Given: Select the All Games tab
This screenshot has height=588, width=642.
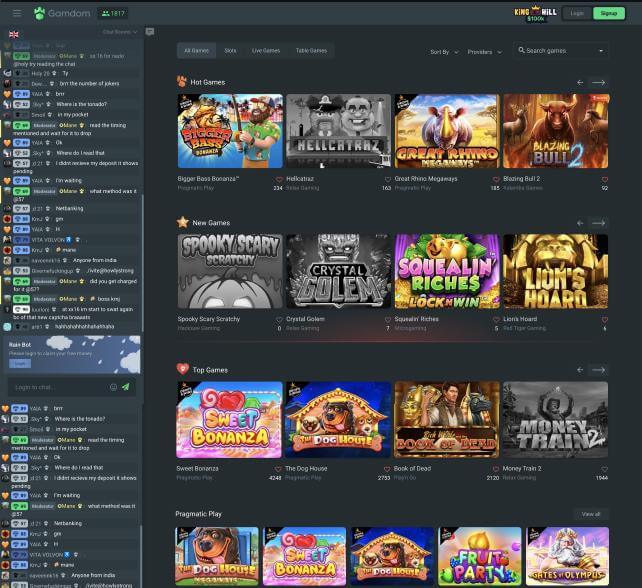Looking at the screenshot, I should pyautogui.click(x=197, y=51).
